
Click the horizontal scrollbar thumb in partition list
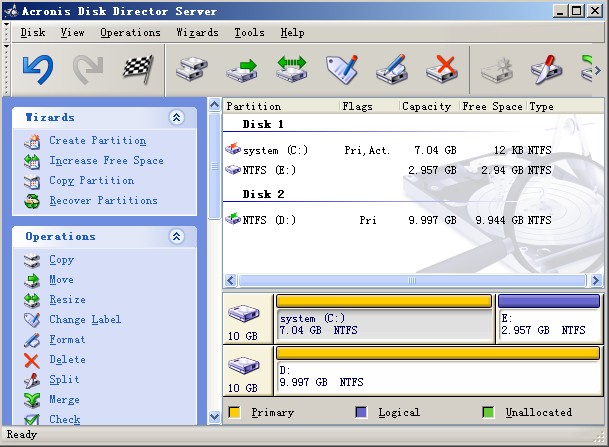[412, 280]
